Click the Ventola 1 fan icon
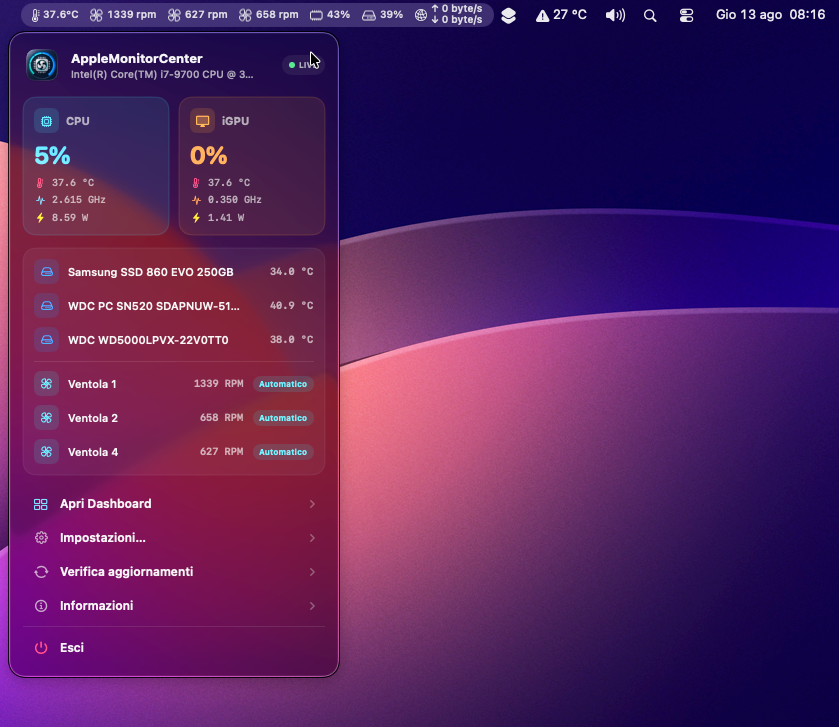Screen dimensions: 839x727 (47, 384)
